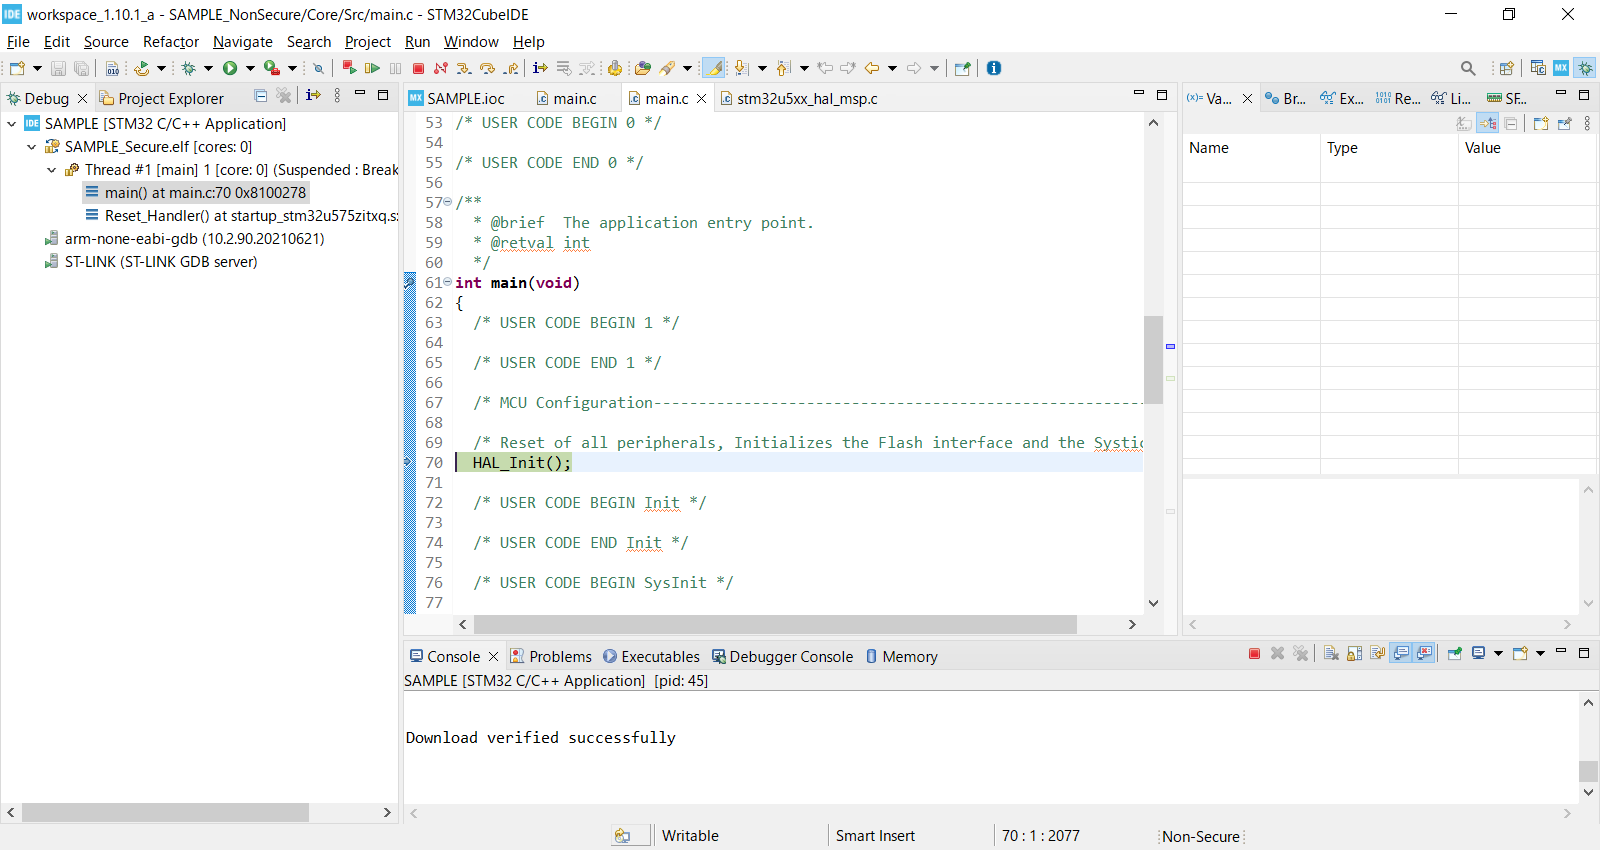Click the Run green play icon
Screen dimensions: 1600x850
[230, 68]
